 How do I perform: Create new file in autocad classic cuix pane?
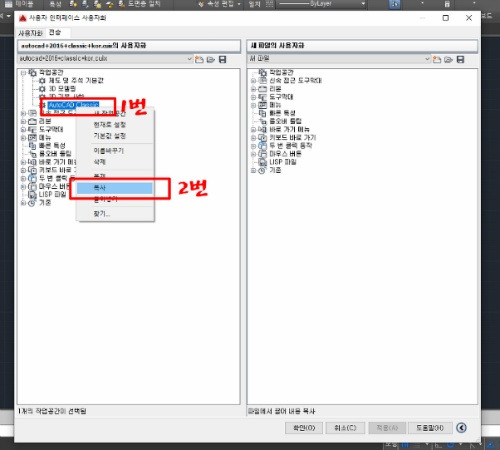[x=199, y=59]
